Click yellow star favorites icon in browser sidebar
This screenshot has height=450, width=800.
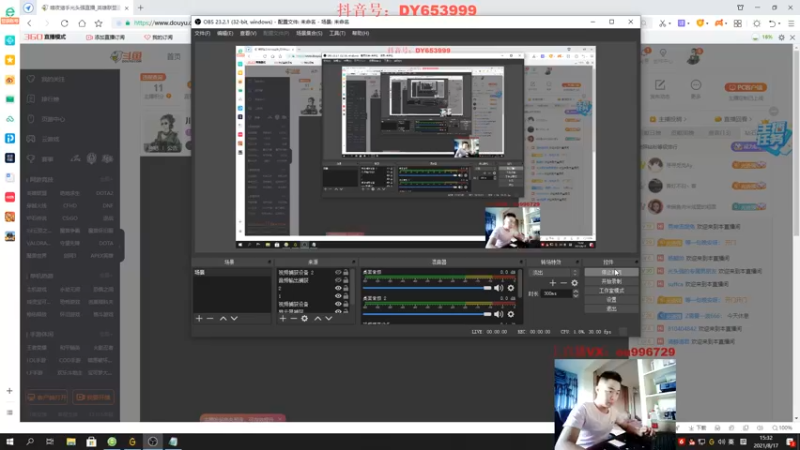[10, 60]
